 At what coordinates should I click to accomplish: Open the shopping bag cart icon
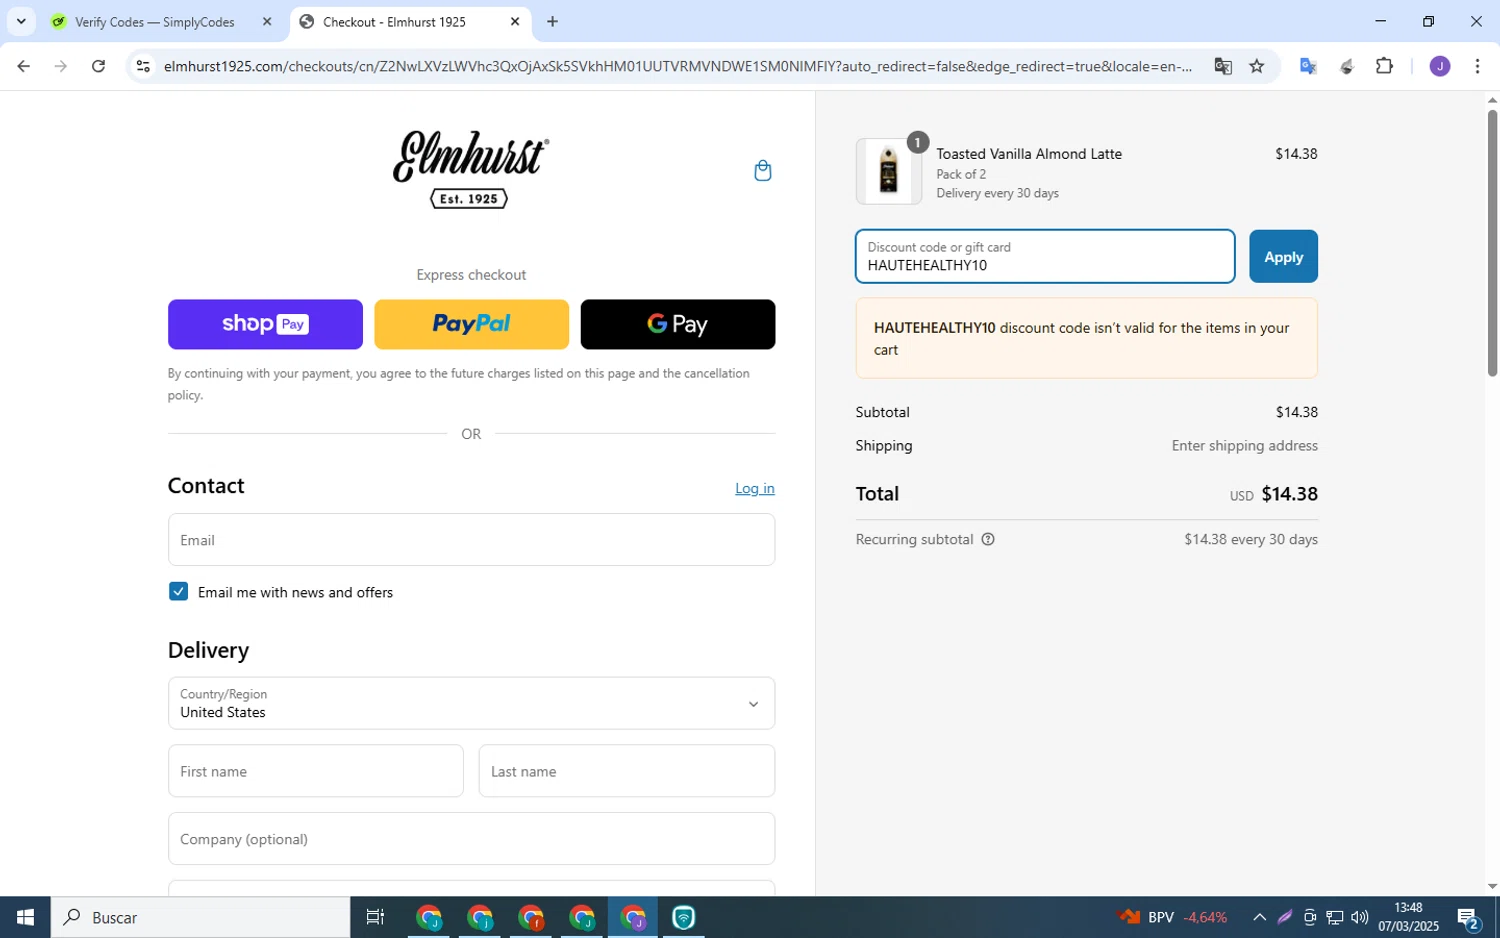pos(762,170)
